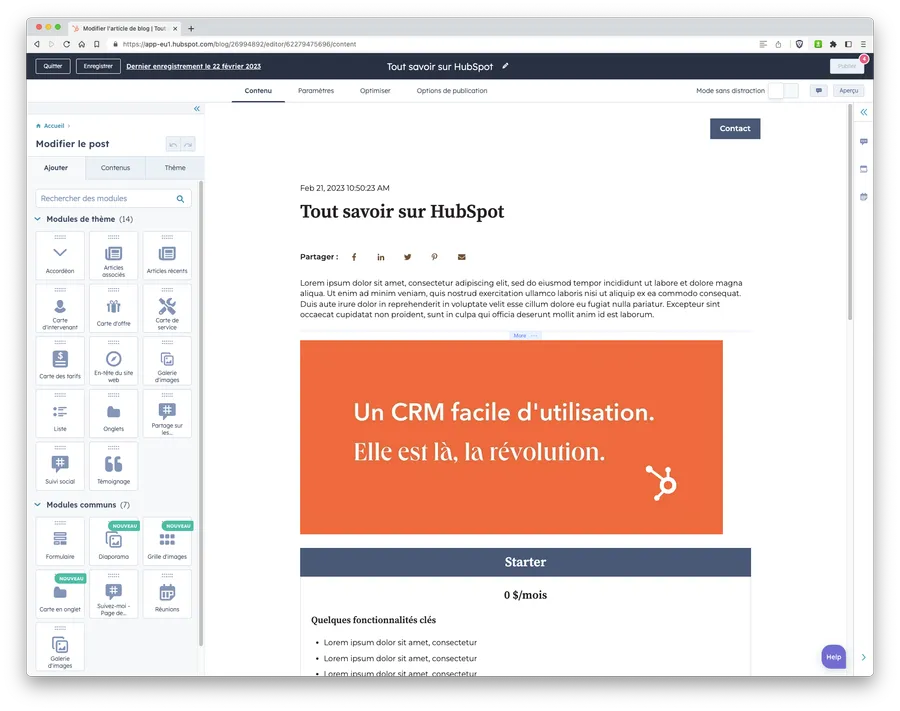
Task: Open a new browser tab
Action: click(x=191, y=28)
